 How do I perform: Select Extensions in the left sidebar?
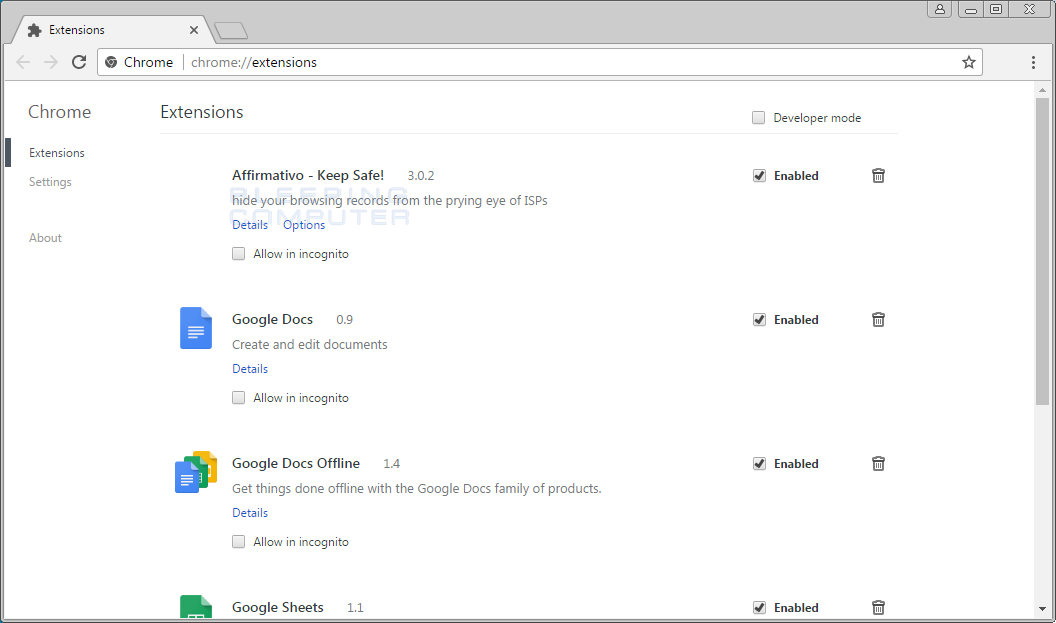coord(57,153)
